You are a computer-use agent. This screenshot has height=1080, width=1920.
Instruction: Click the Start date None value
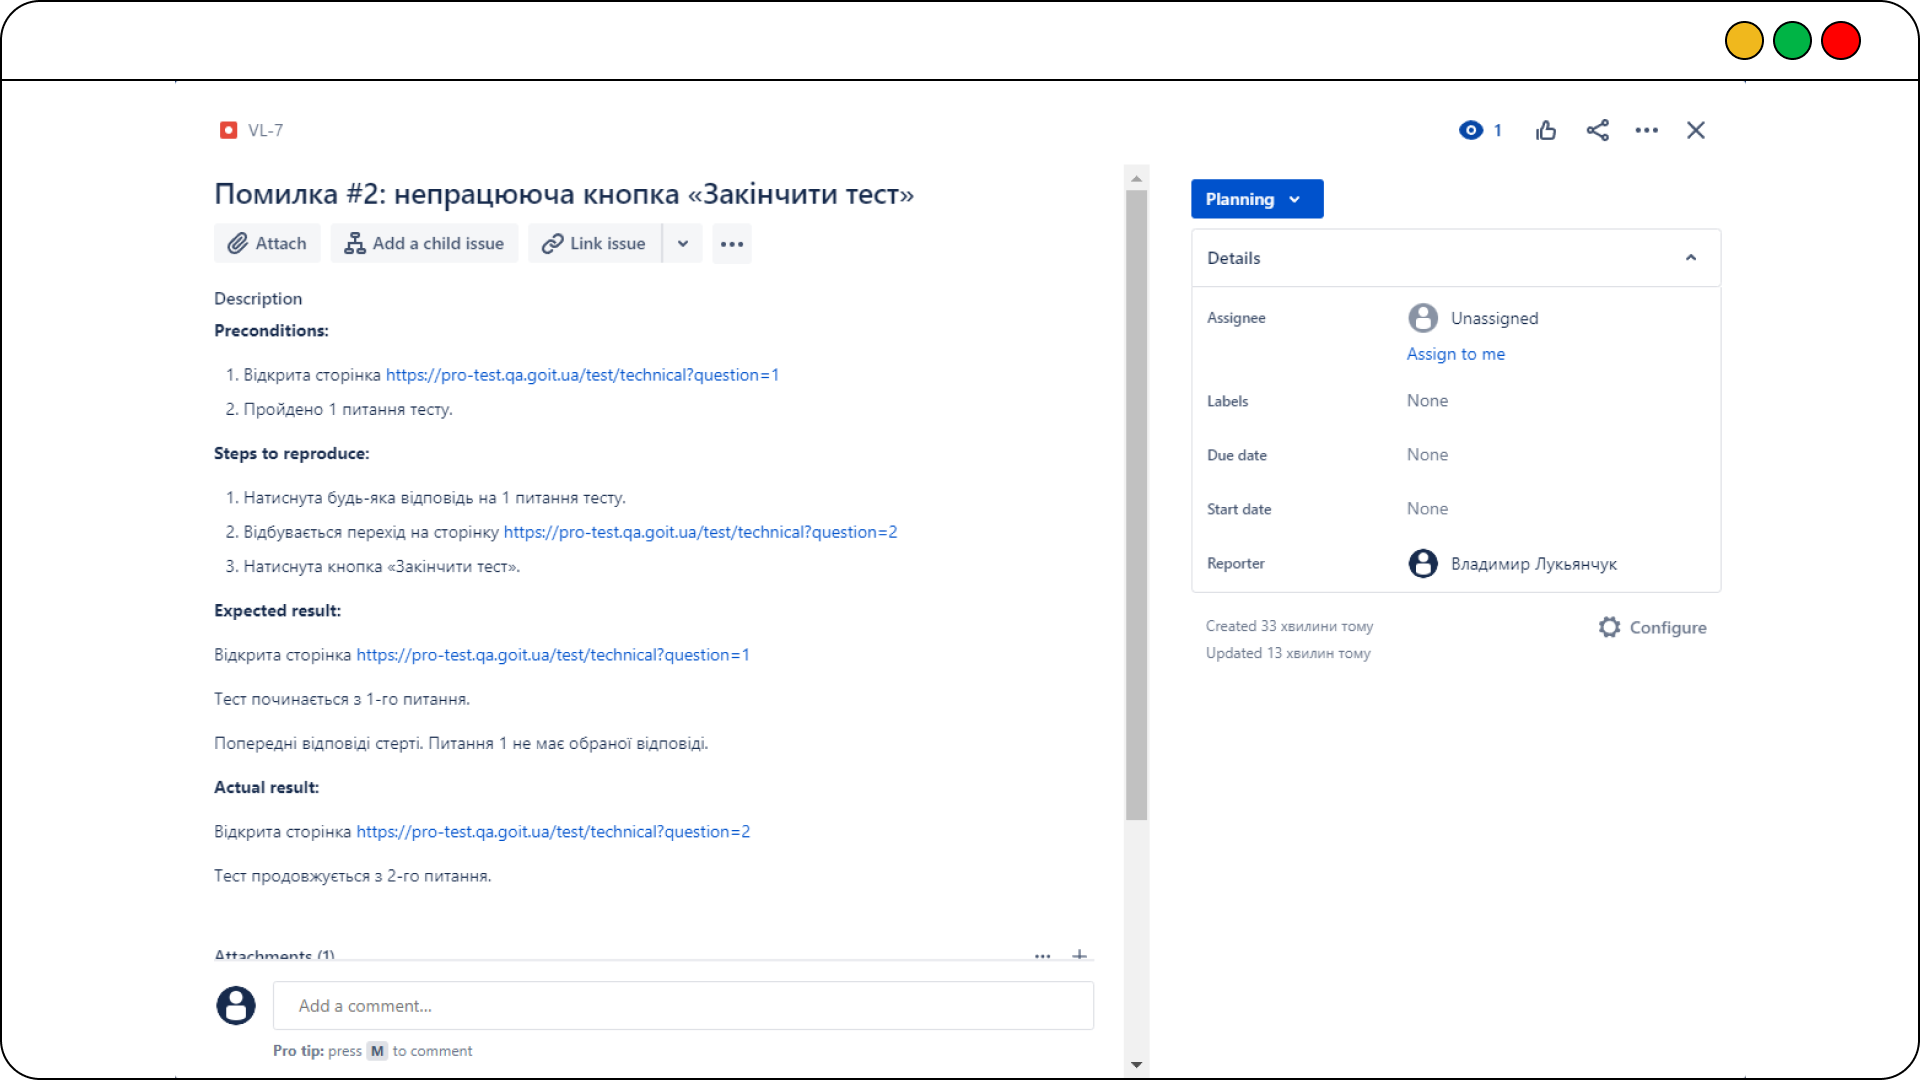tap(1427, 508)
